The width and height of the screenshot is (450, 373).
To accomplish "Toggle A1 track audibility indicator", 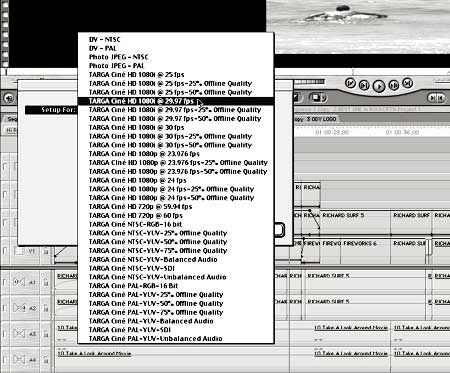I will pos(5,282).
